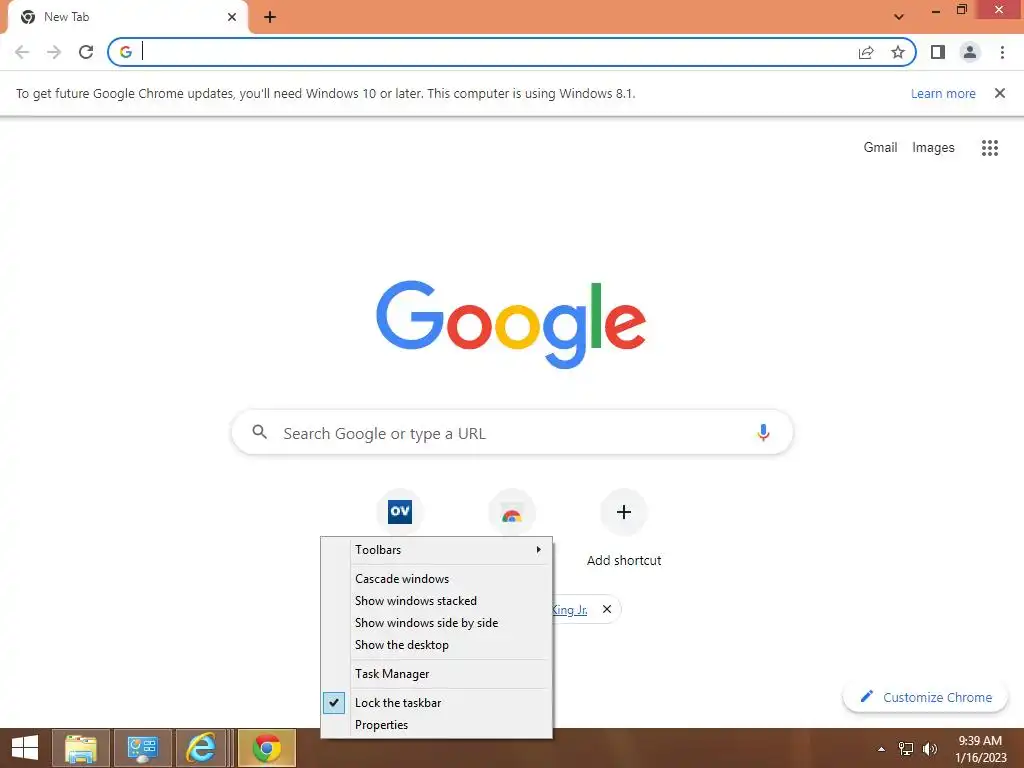1024x768 pixels.
Task: Open the side panel icon in toolbar
Action: tap(938, 52)
